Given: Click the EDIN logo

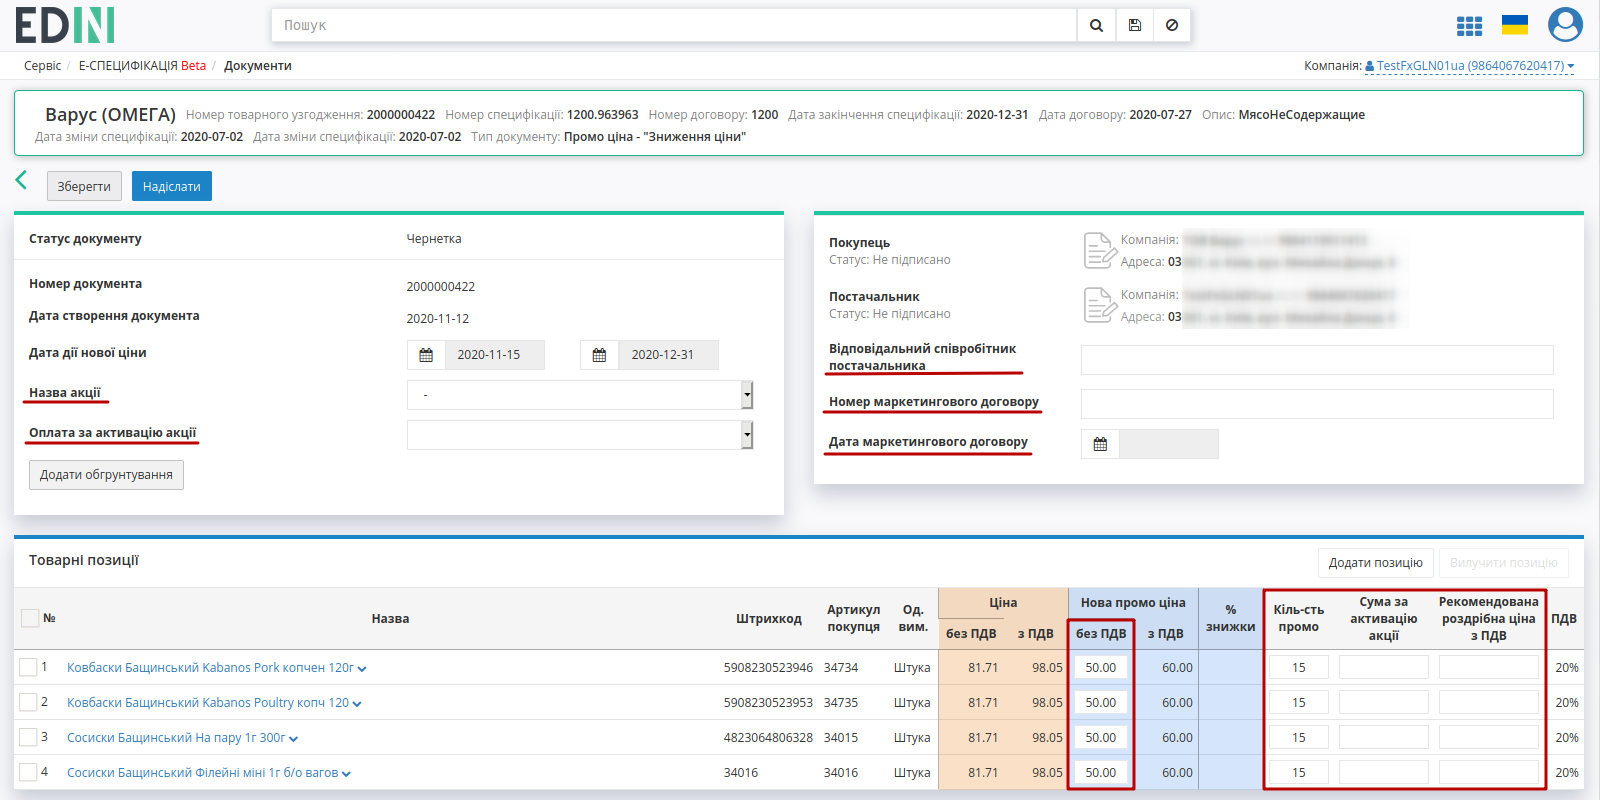Looking at the screenshot, I should (x=65, y=25).
